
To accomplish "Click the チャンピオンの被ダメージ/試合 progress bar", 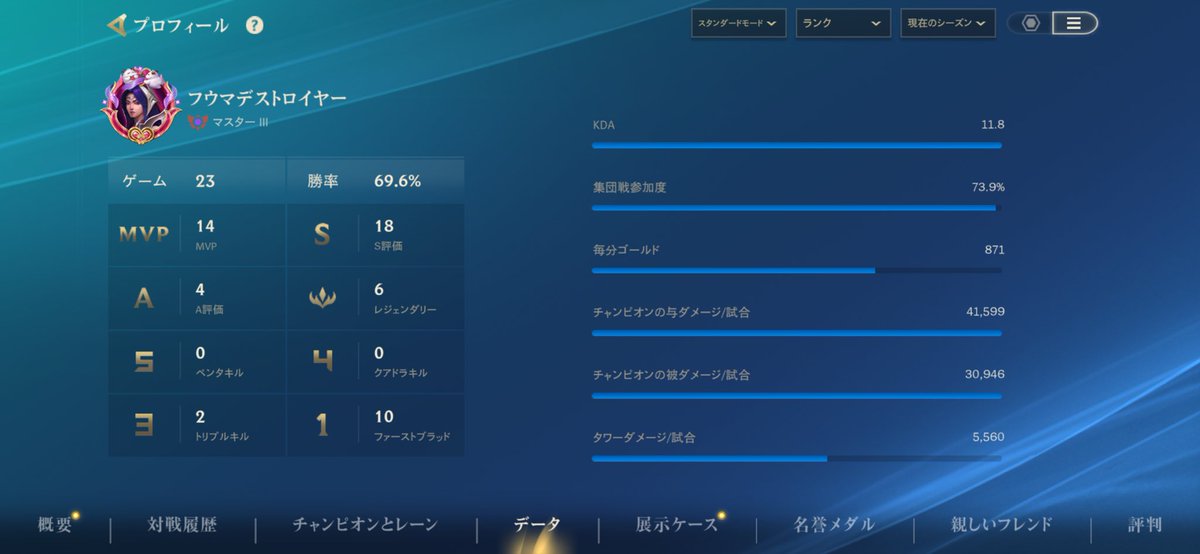I will [797, 395].
